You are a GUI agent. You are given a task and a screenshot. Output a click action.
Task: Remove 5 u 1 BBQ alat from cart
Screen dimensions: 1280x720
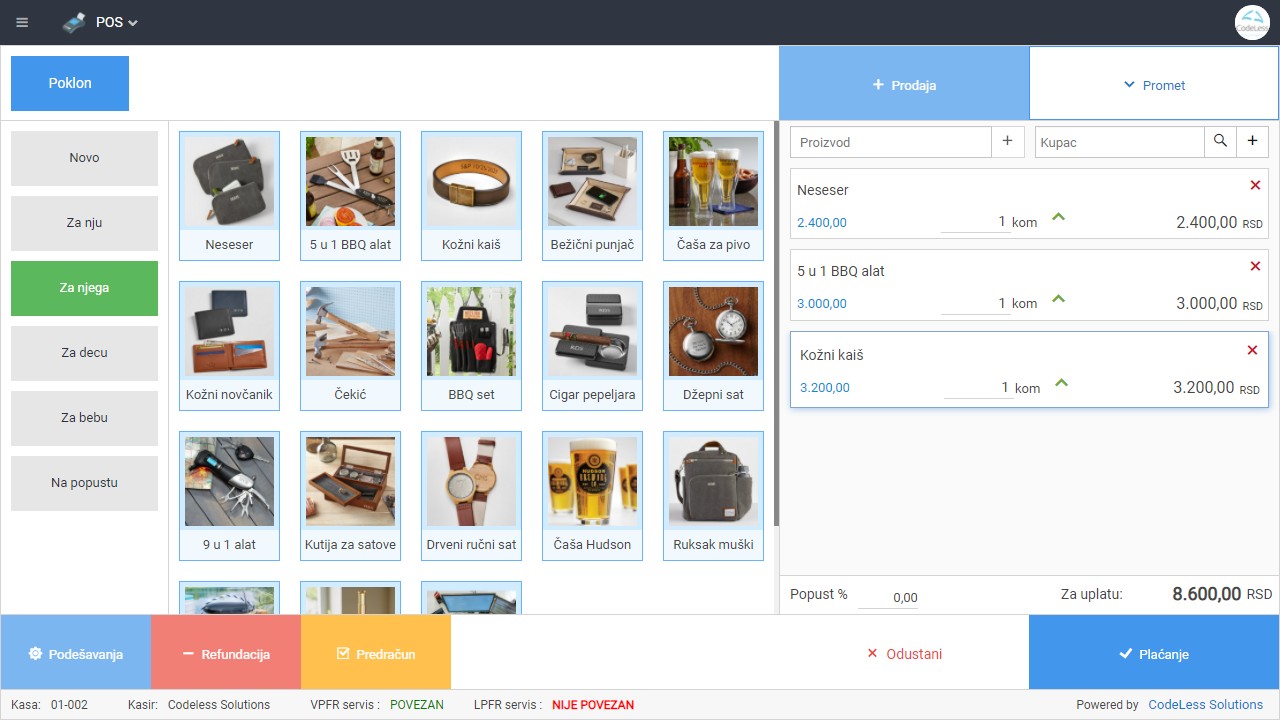tap(1256, 266)
